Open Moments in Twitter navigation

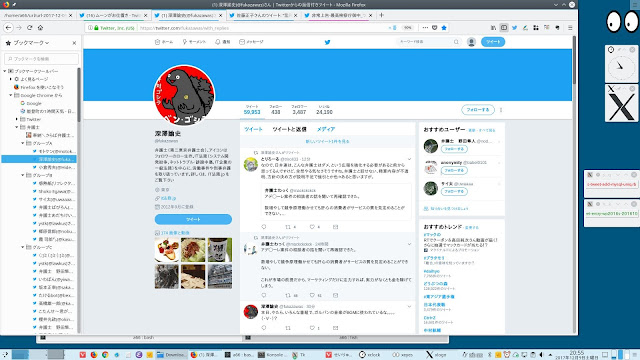coord(194,42)
